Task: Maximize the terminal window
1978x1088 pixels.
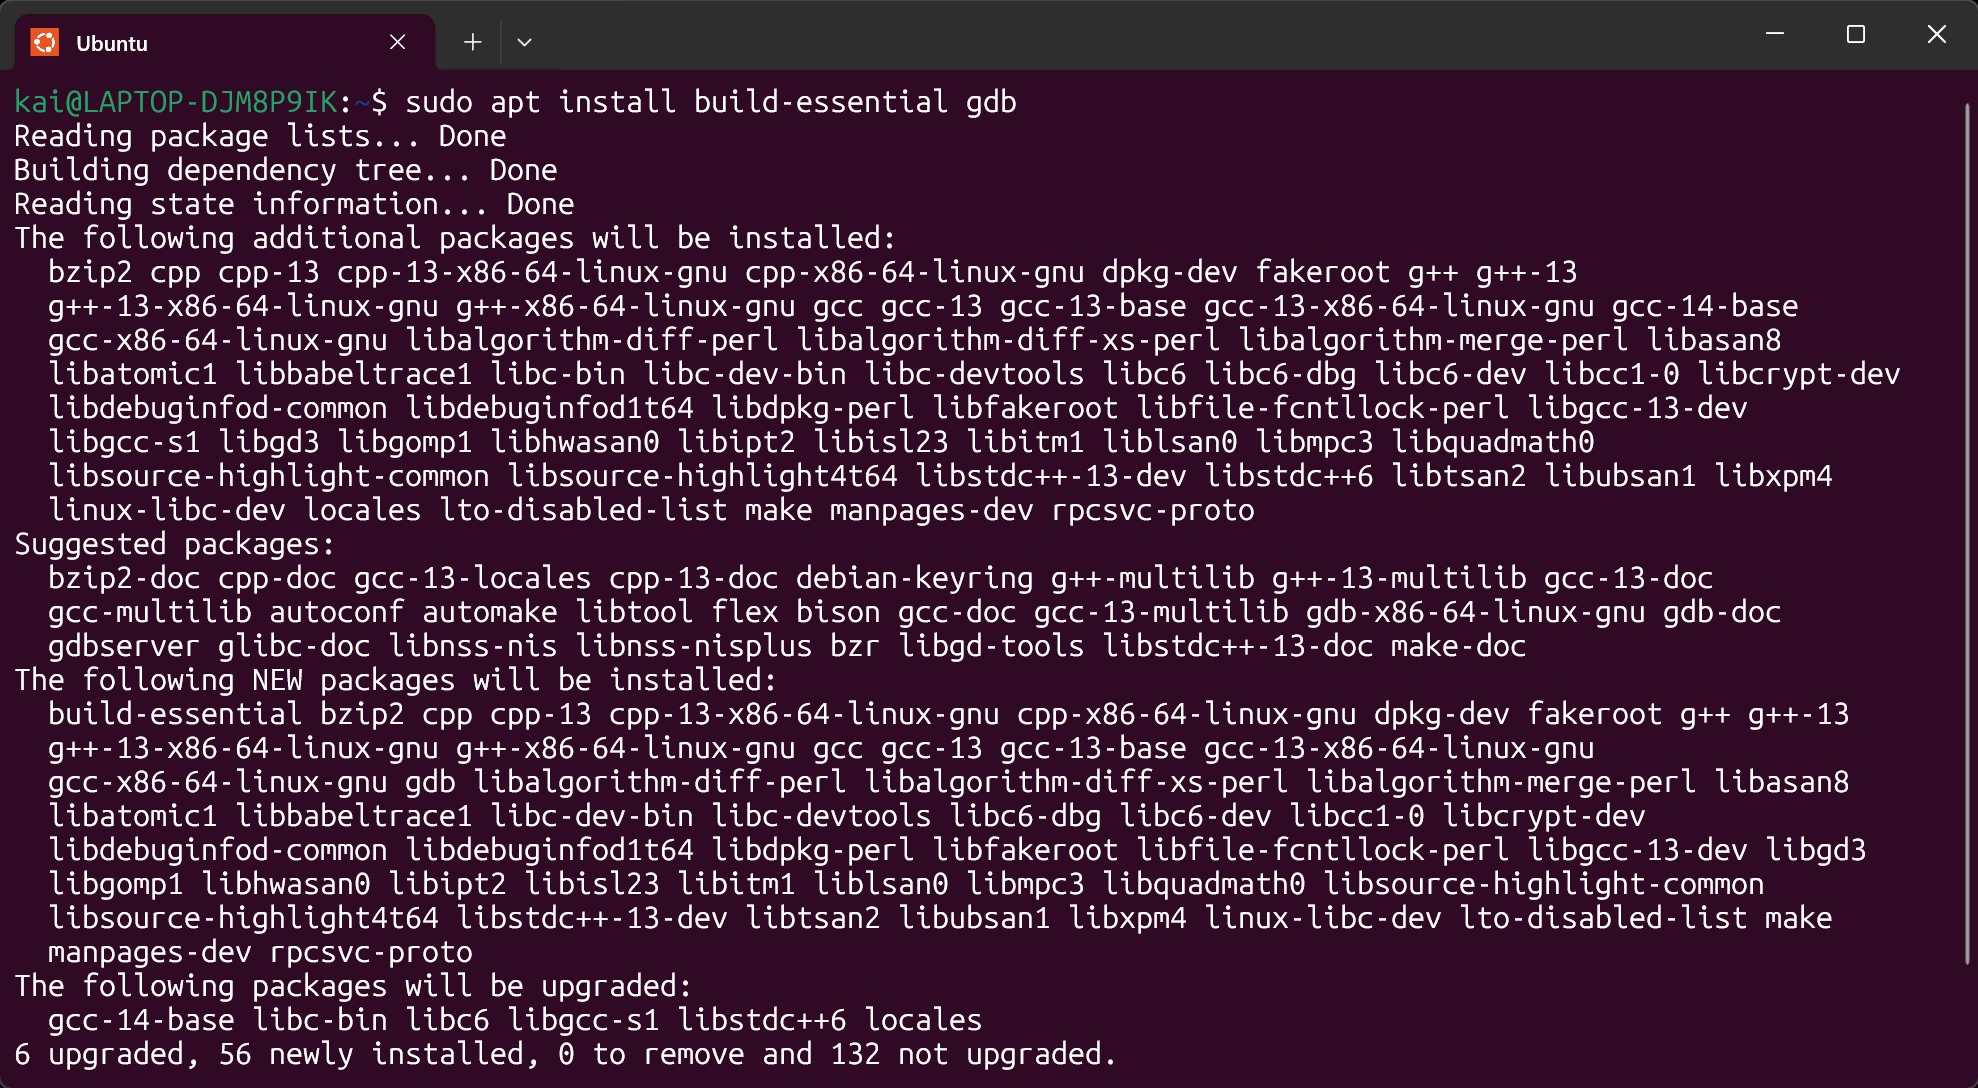Action: coord(1856,34)
